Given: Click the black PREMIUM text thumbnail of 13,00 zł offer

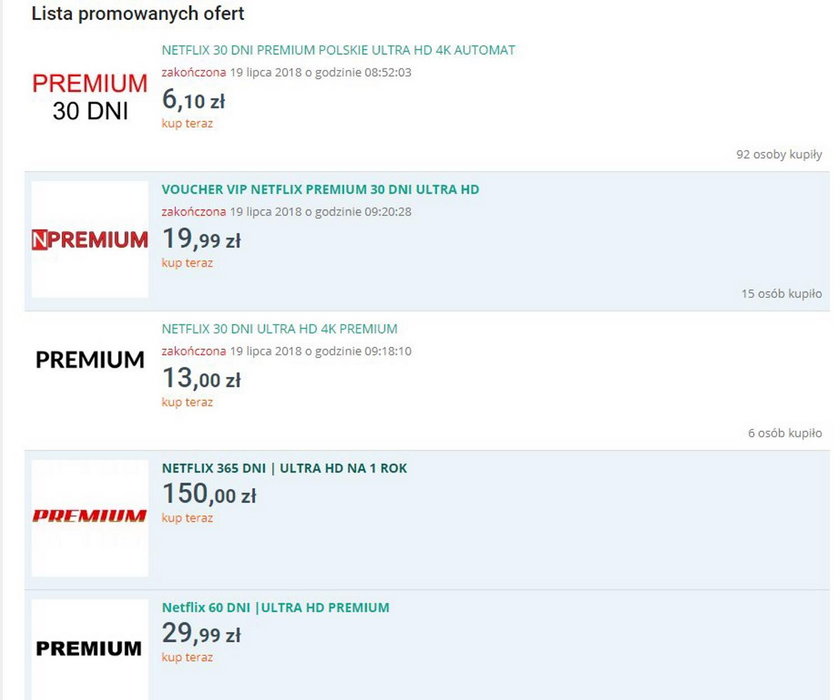Looking at the screenshot, I should click(90, 359).
